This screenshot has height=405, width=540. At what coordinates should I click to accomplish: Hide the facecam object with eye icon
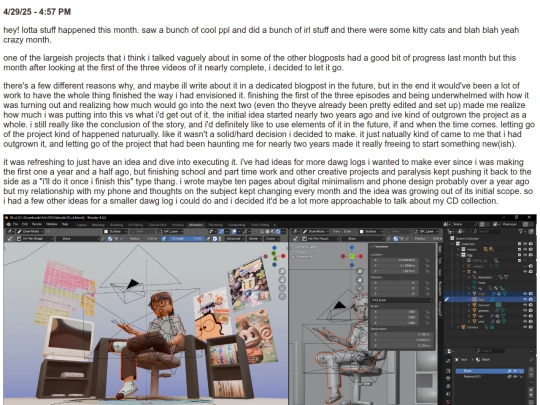click(x=525, y=305)
